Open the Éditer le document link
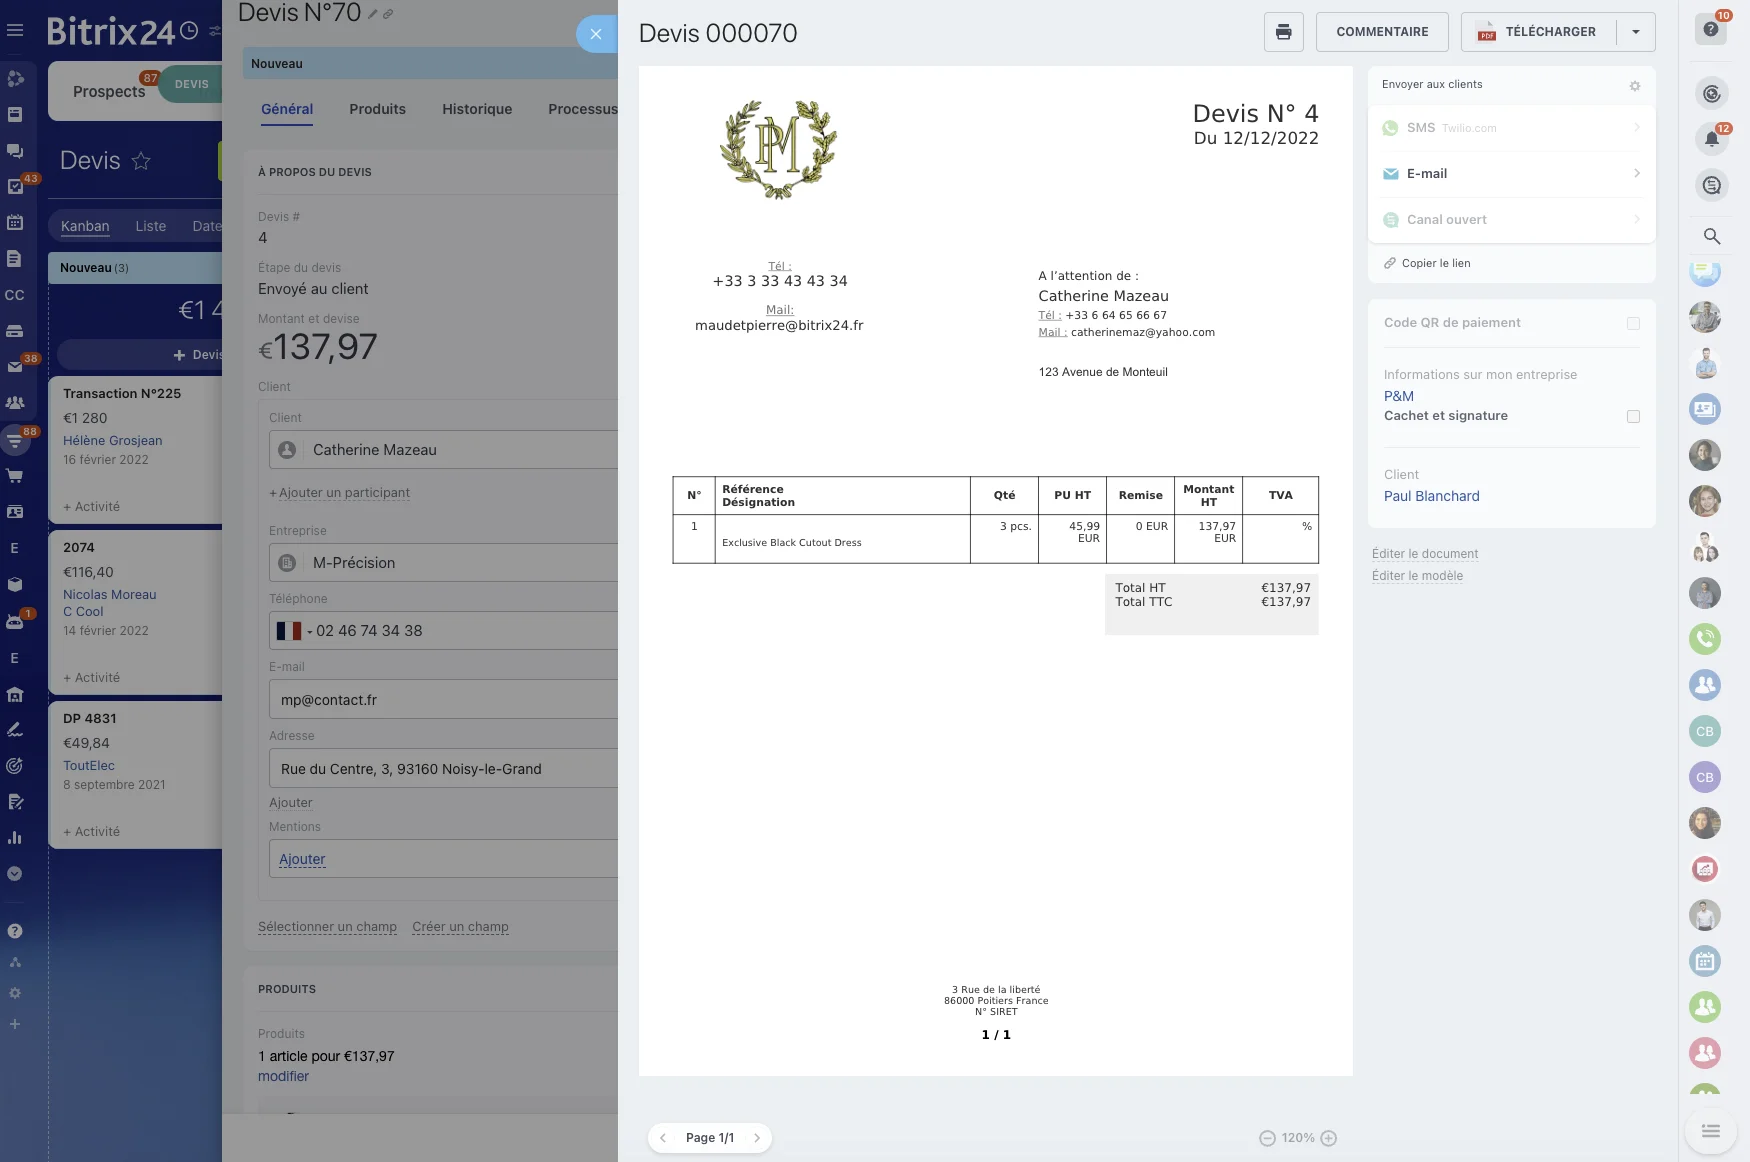 (1424, 554)
